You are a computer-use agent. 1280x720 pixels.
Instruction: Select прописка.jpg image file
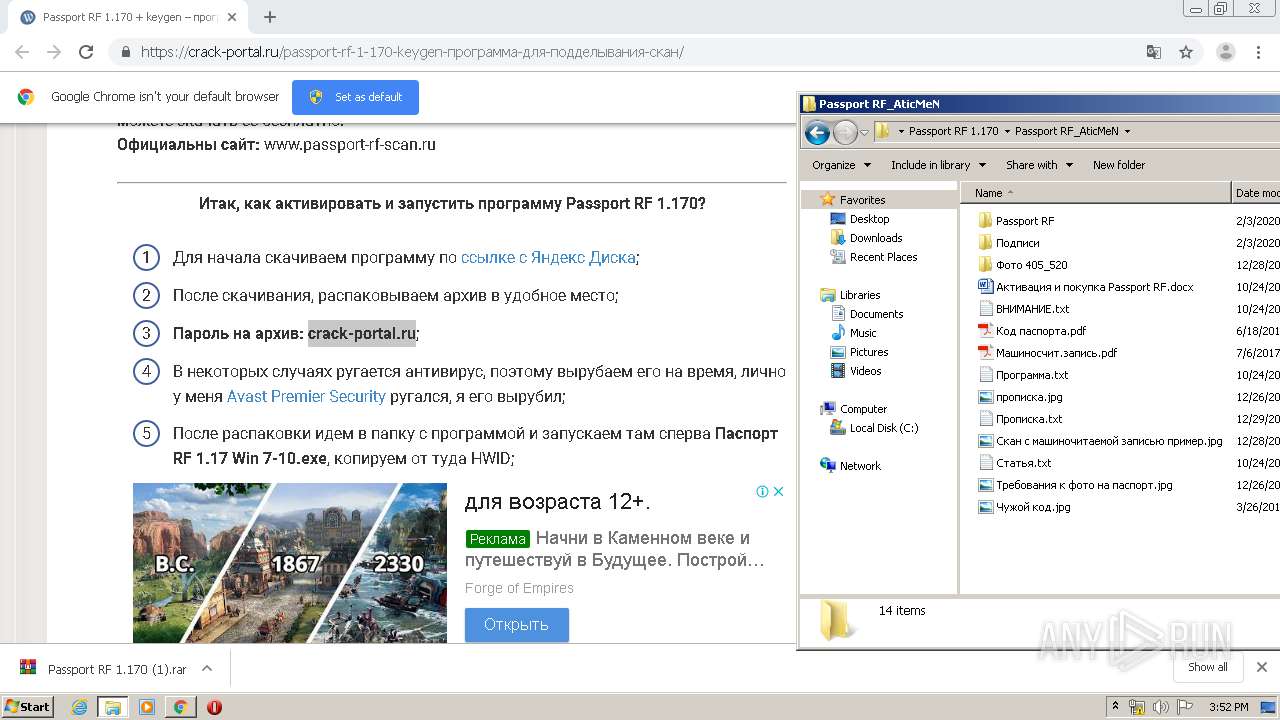click(1029, 397)
